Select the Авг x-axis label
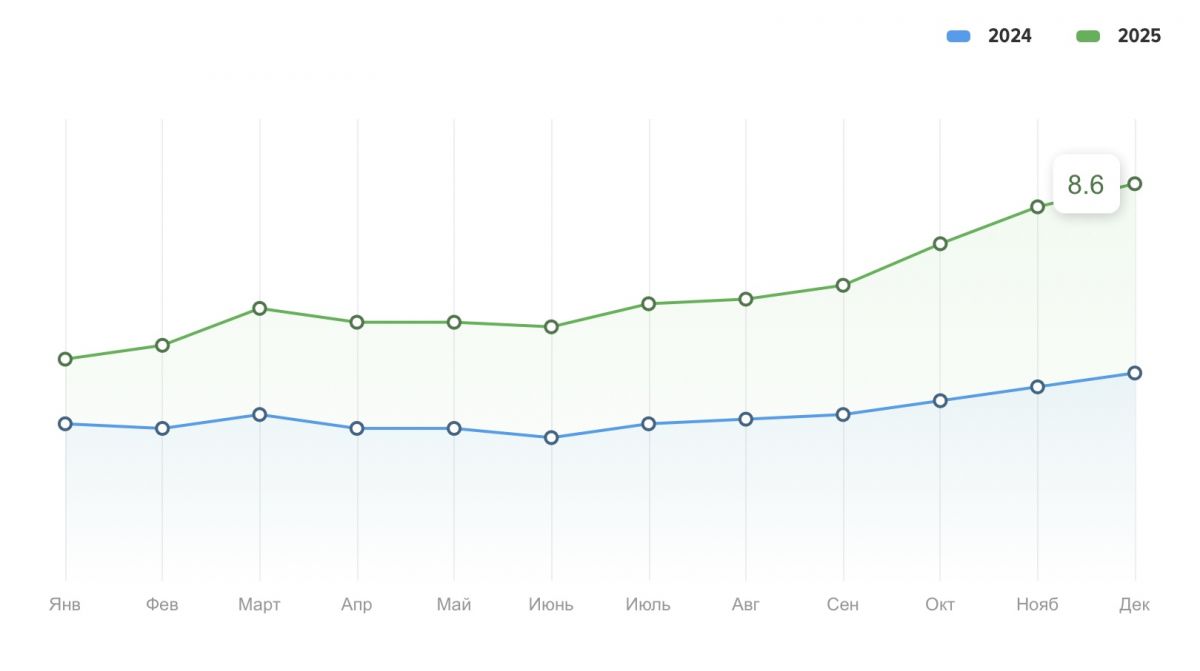Viewport: 1200px width, 671px height. pos(746,605)
